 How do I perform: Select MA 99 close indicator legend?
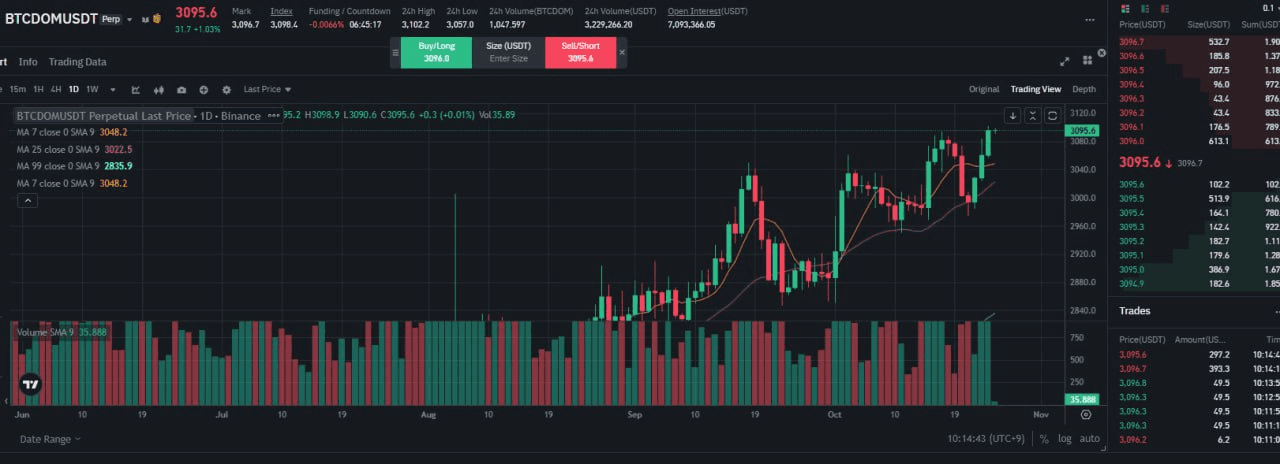tap(75, 166)
